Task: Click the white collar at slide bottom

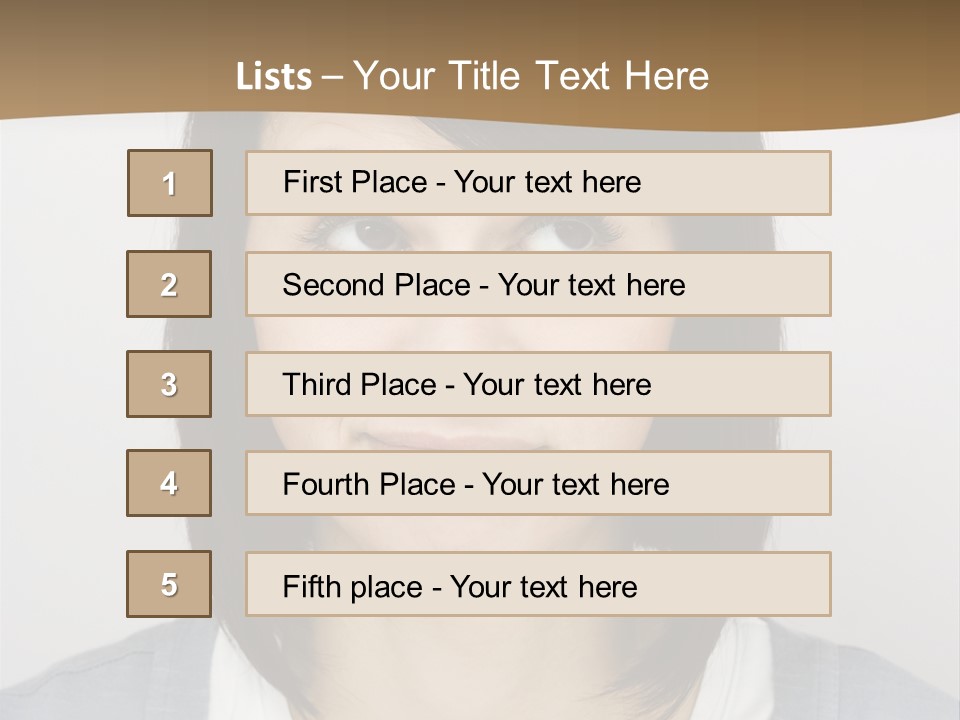Action: 250,680
